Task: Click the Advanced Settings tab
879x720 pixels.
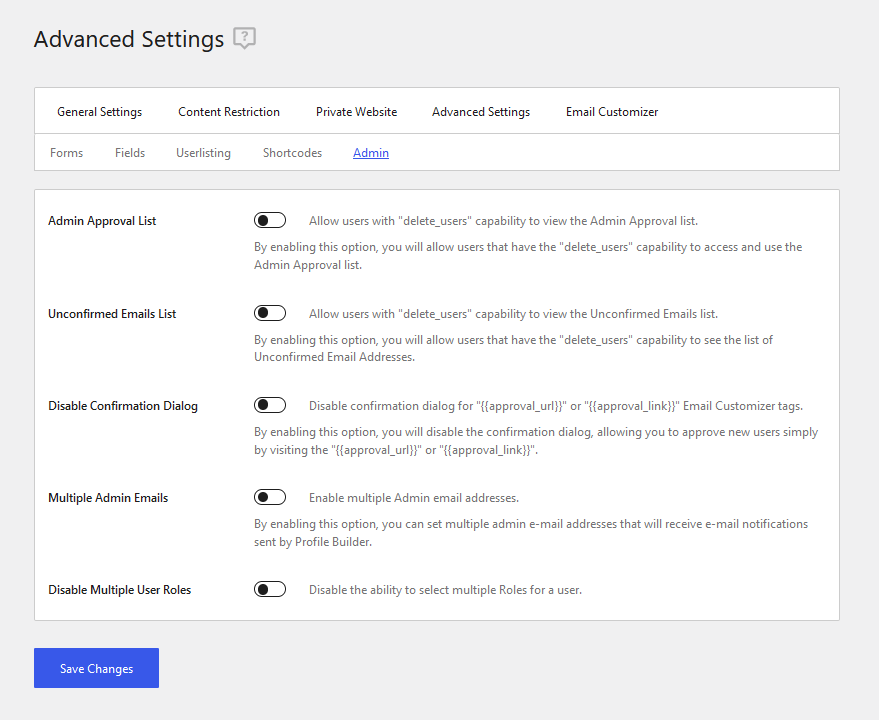Action: [480, 112]
